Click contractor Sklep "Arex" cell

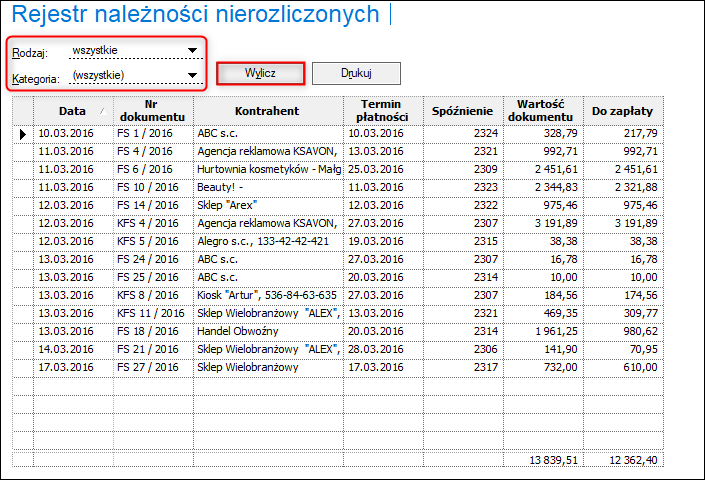pyautogui.click(x=268, y=206)
